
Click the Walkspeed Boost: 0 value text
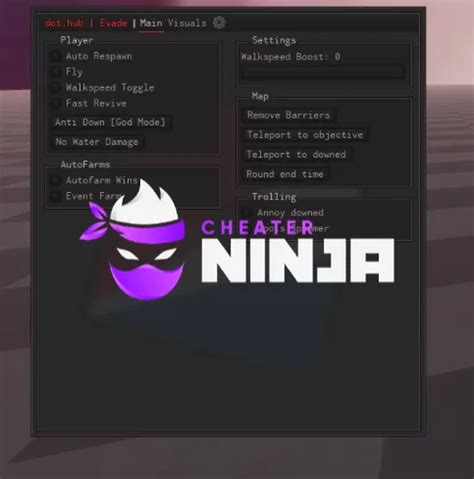tap(290, 57)
